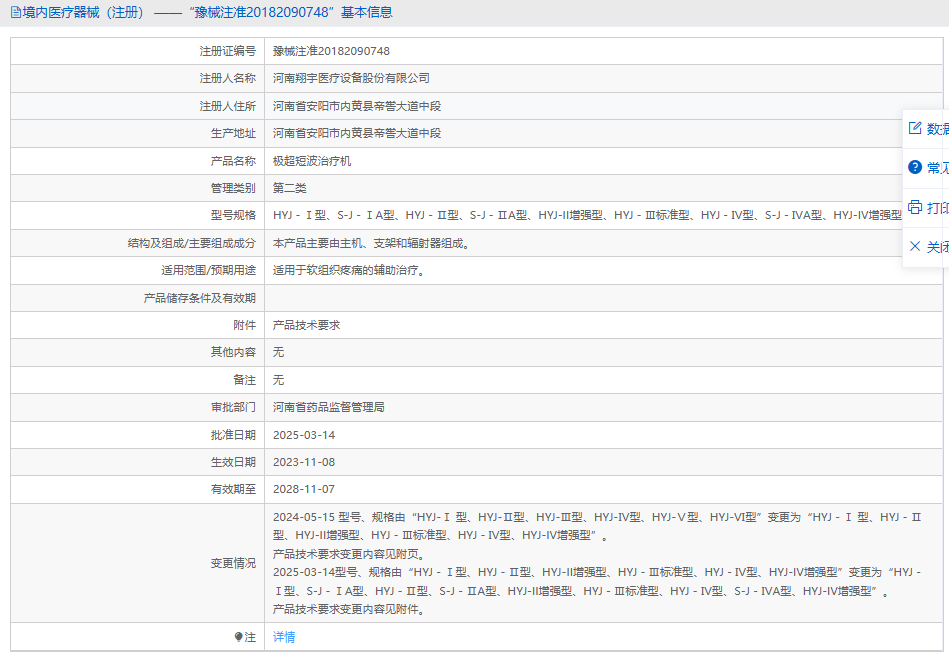Click the 打印 side panel button
949x656 pixels.
pyautogui.click(x=926, y=208)
